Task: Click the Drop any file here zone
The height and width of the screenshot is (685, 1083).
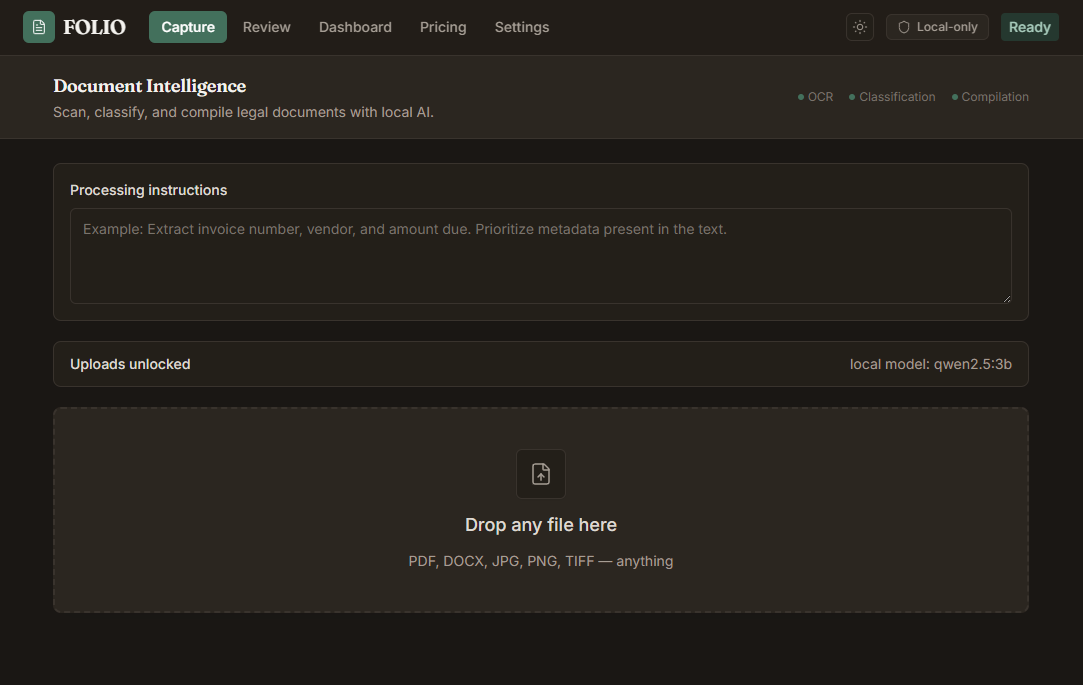Action: 541,510
